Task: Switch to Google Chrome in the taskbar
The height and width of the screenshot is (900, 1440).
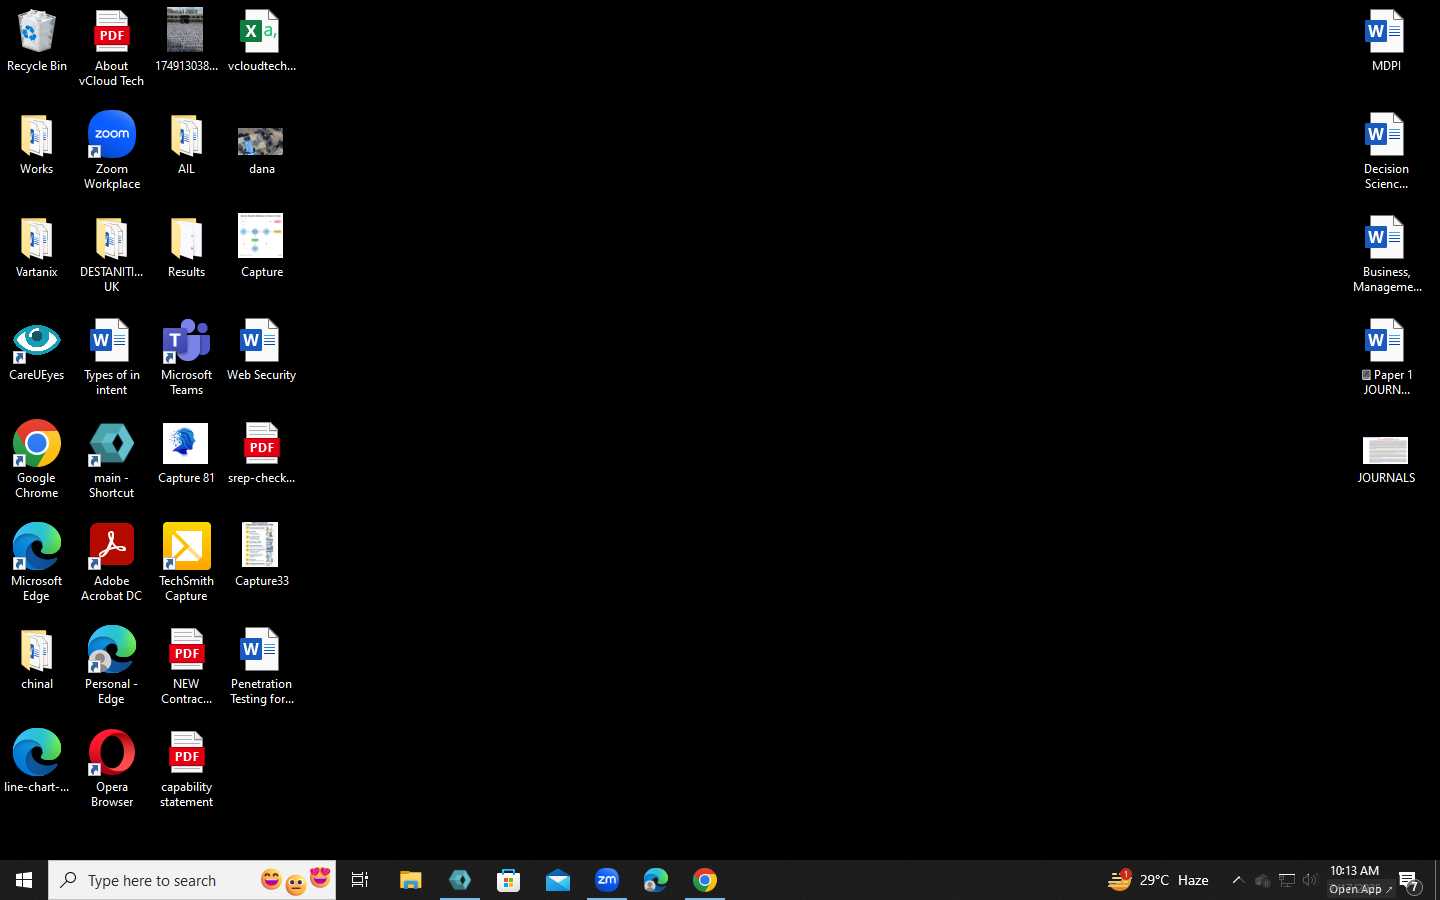Action: (705, 880)
